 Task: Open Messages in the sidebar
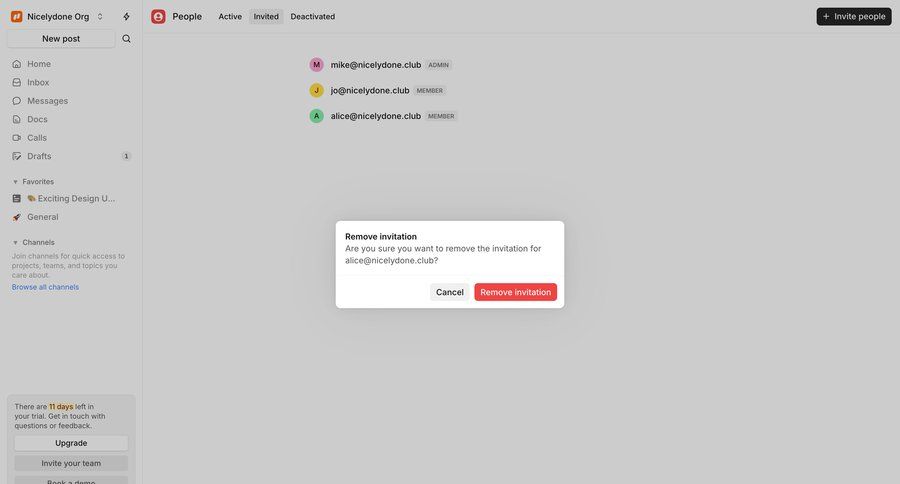click(x=47, y=101)
